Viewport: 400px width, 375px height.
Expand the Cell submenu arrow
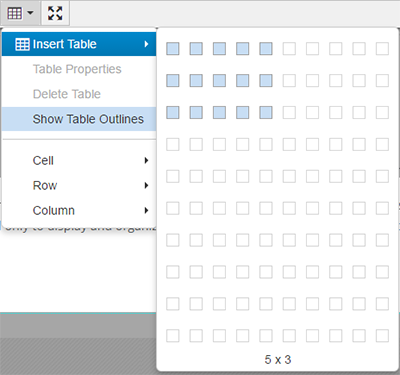point(146,160)
